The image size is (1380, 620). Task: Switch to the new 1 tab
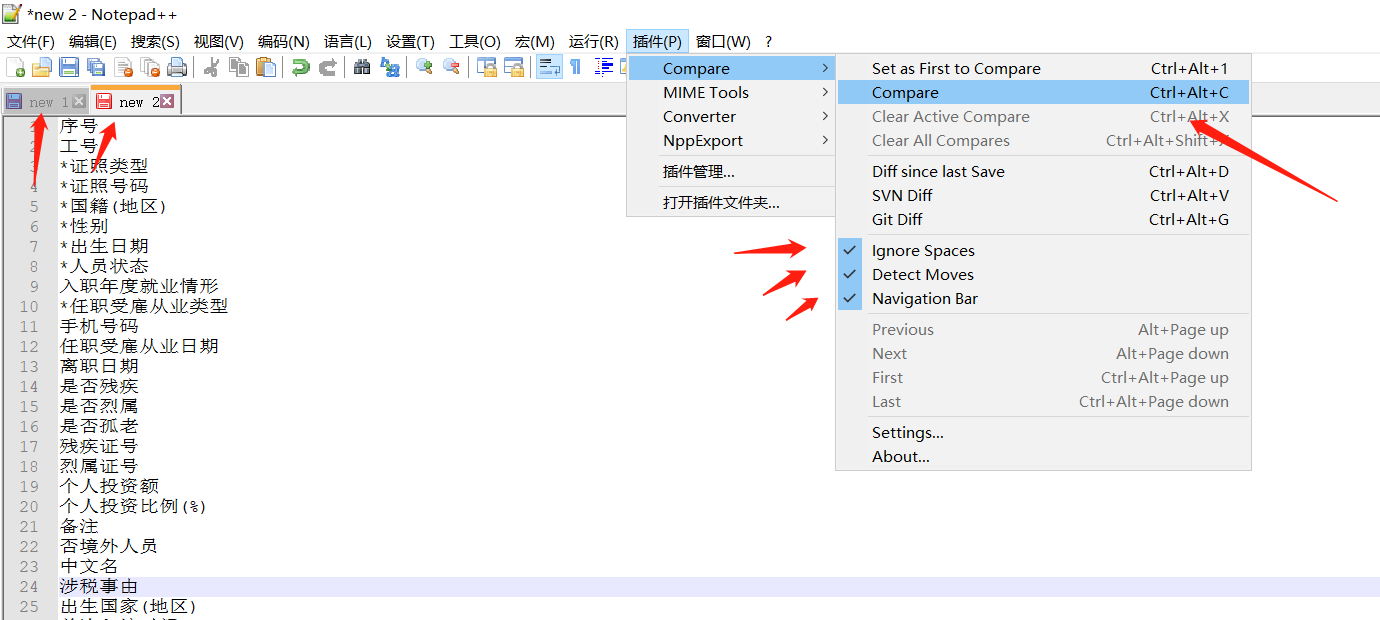tap(48, 102)
